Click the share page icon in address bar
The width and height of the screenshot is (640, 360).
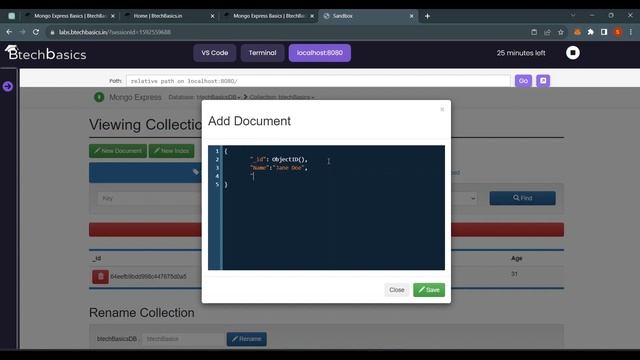click(x=547, y=32)
